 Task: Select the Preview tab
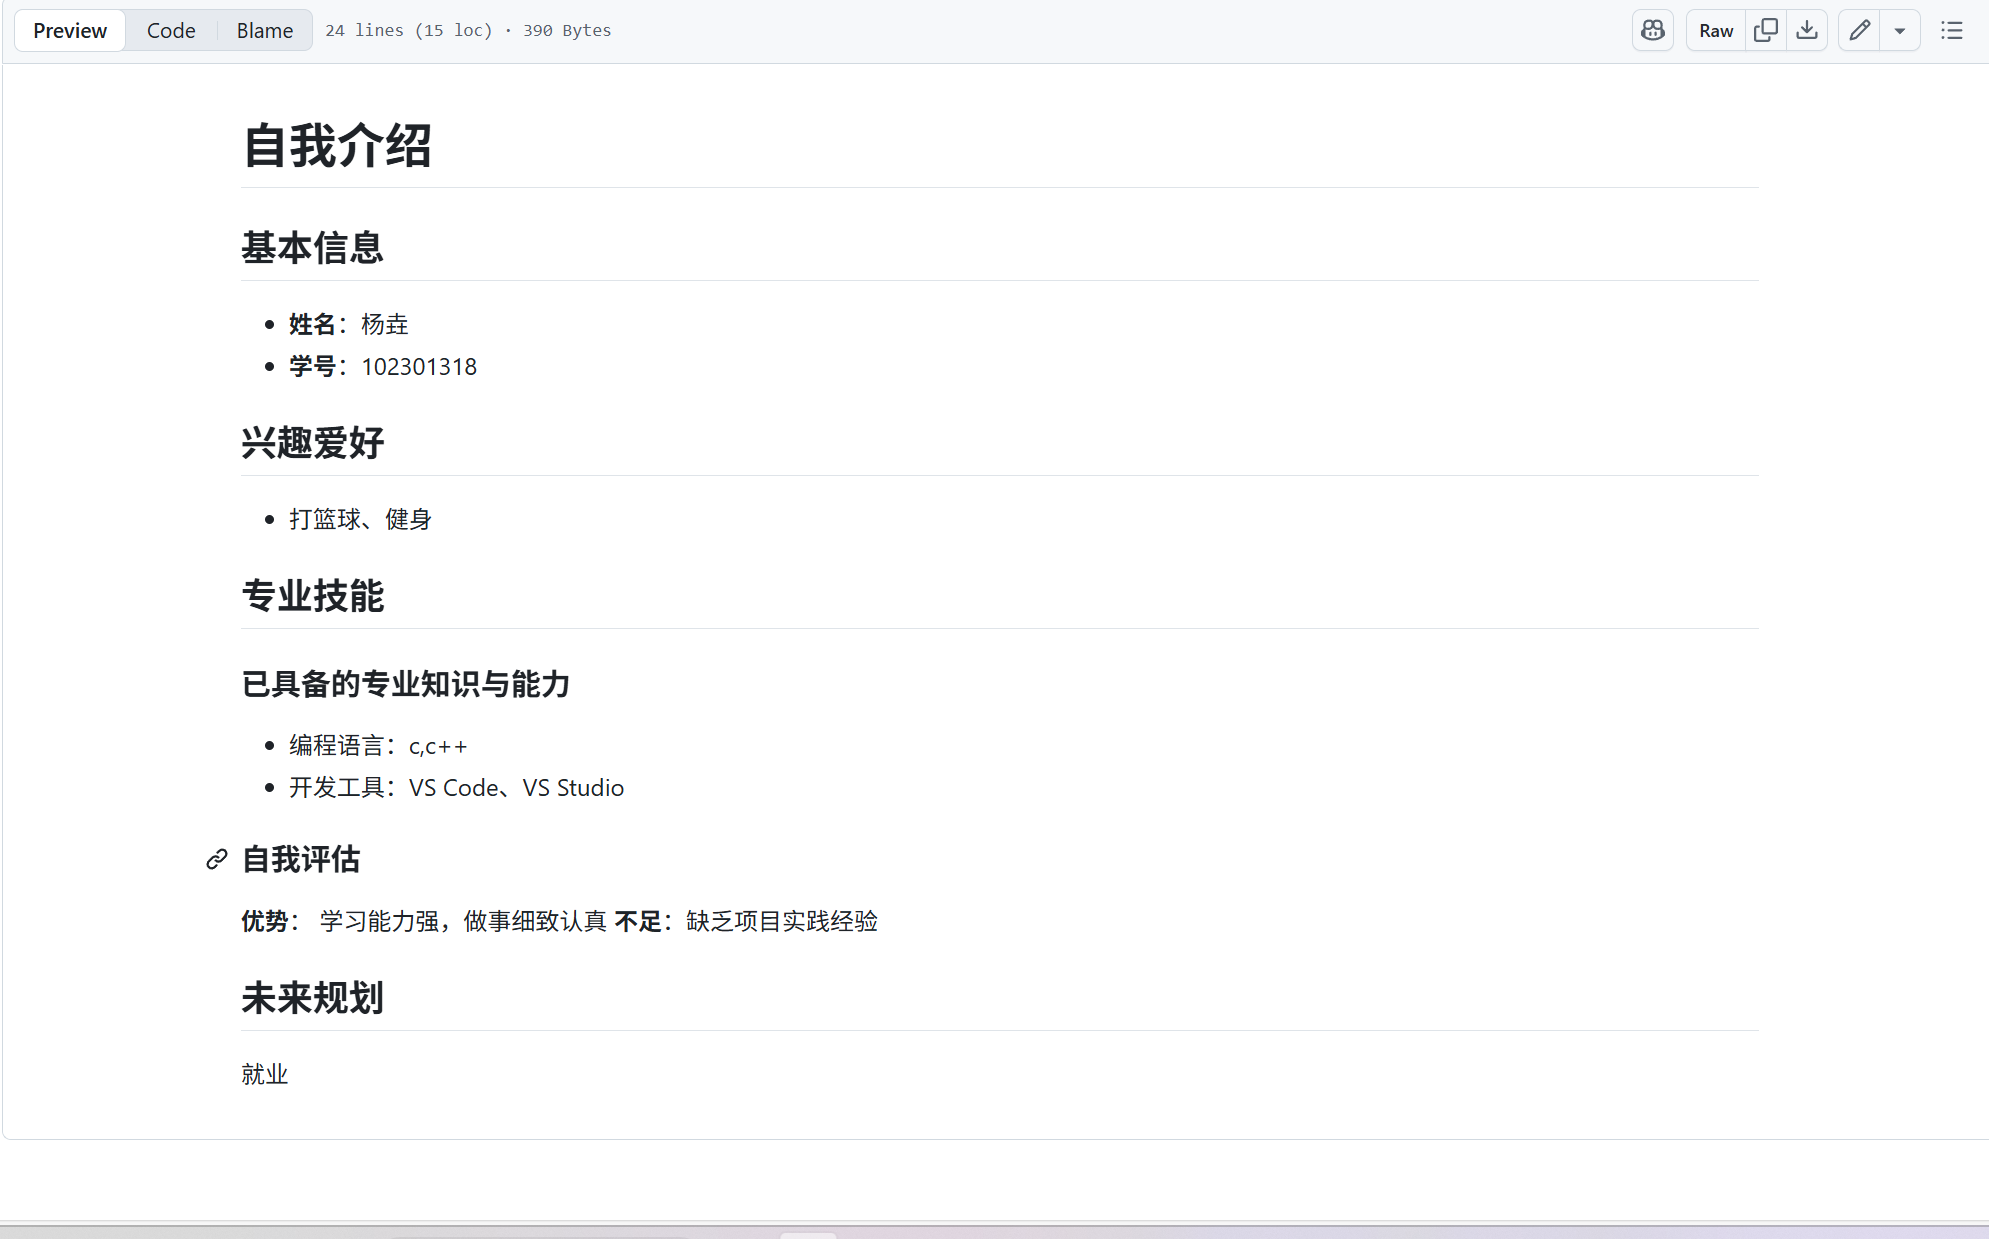(x=69, y=30)
